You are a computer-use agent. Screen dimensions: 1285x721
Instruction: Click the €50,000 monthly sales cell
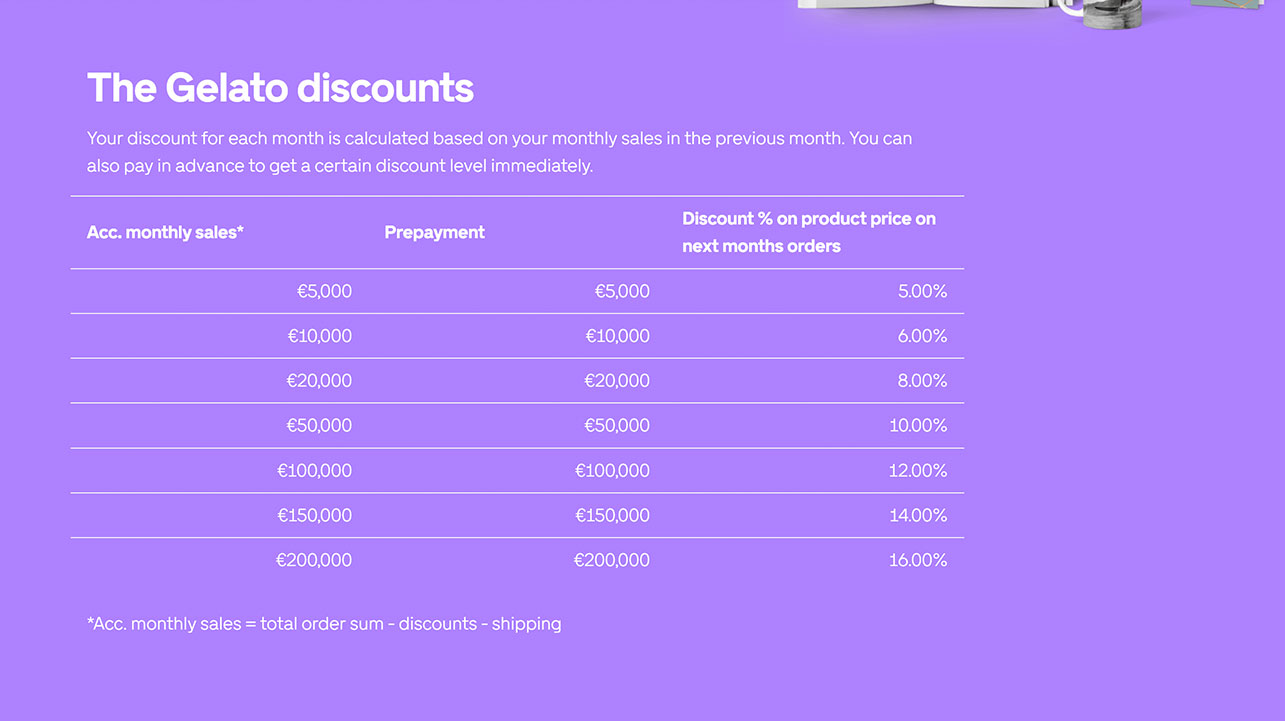coord(319,426)
